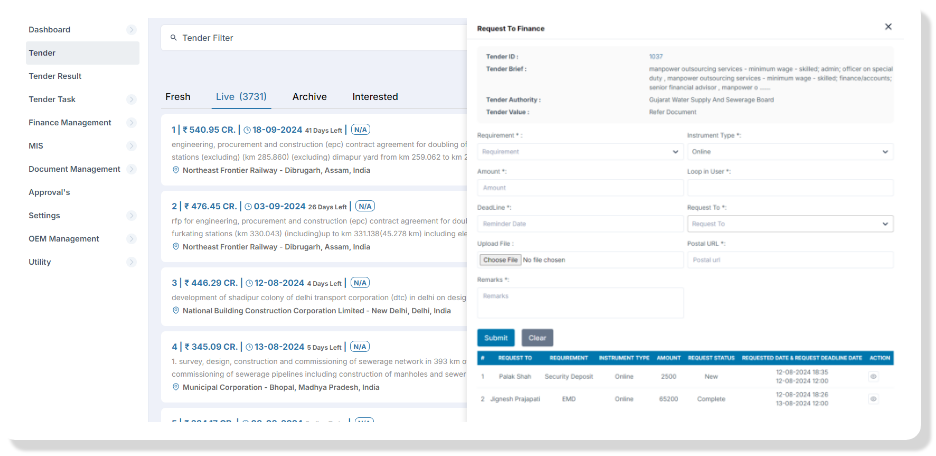Image resolution: width=936 pixels, height=456 pixels.
Task: Open the Requirement dropdown
Action: [x=580, y=152]
